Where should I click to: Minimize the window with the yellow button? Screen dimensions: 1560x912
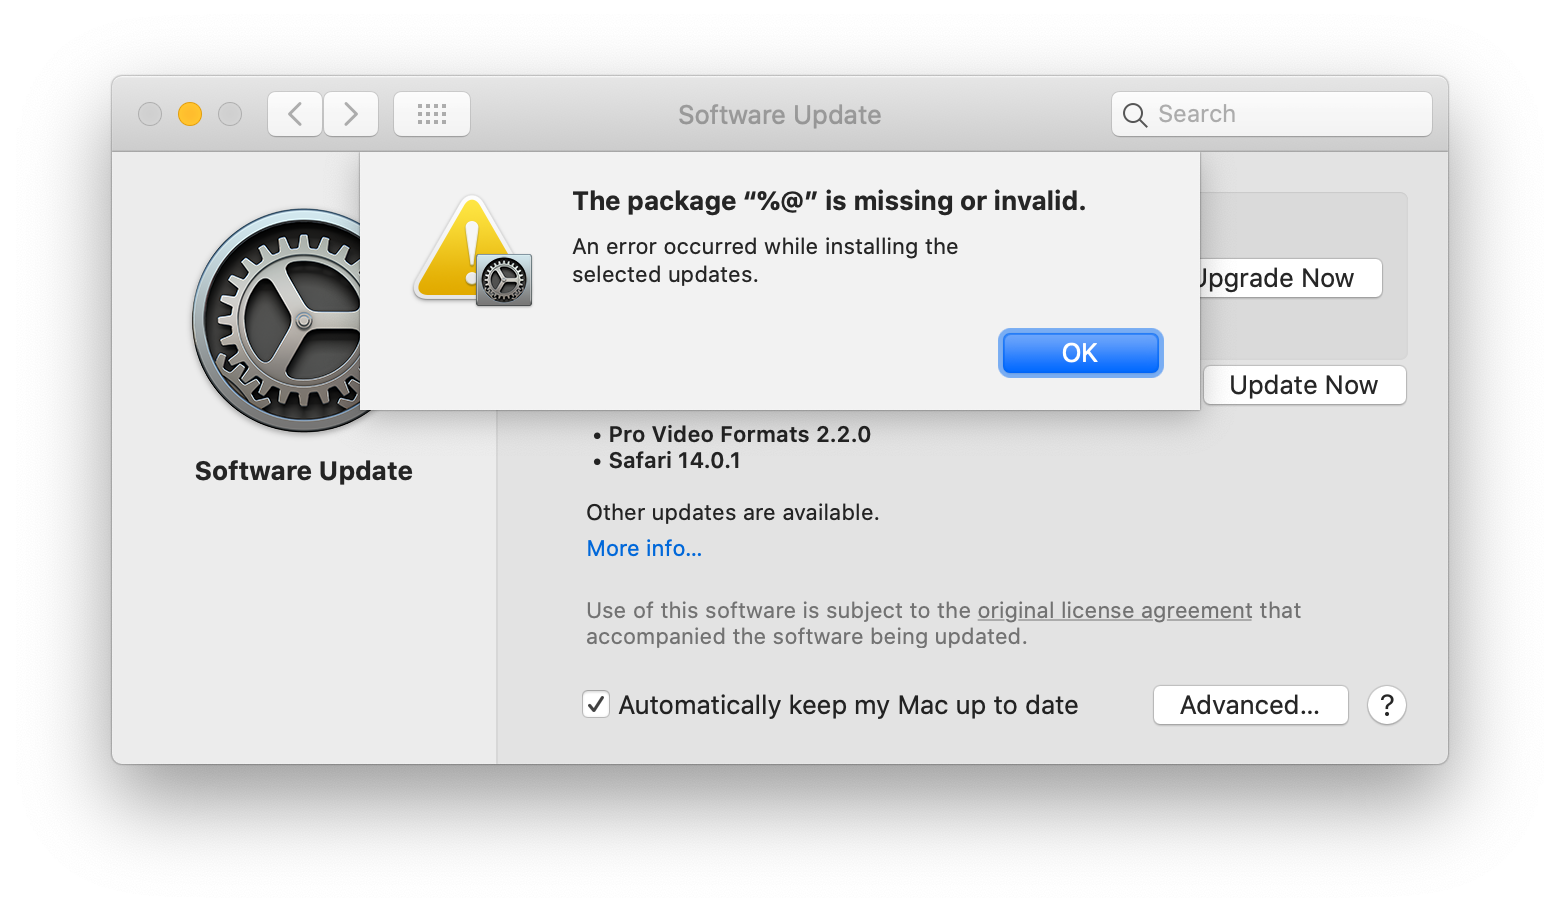click(190, 114)
